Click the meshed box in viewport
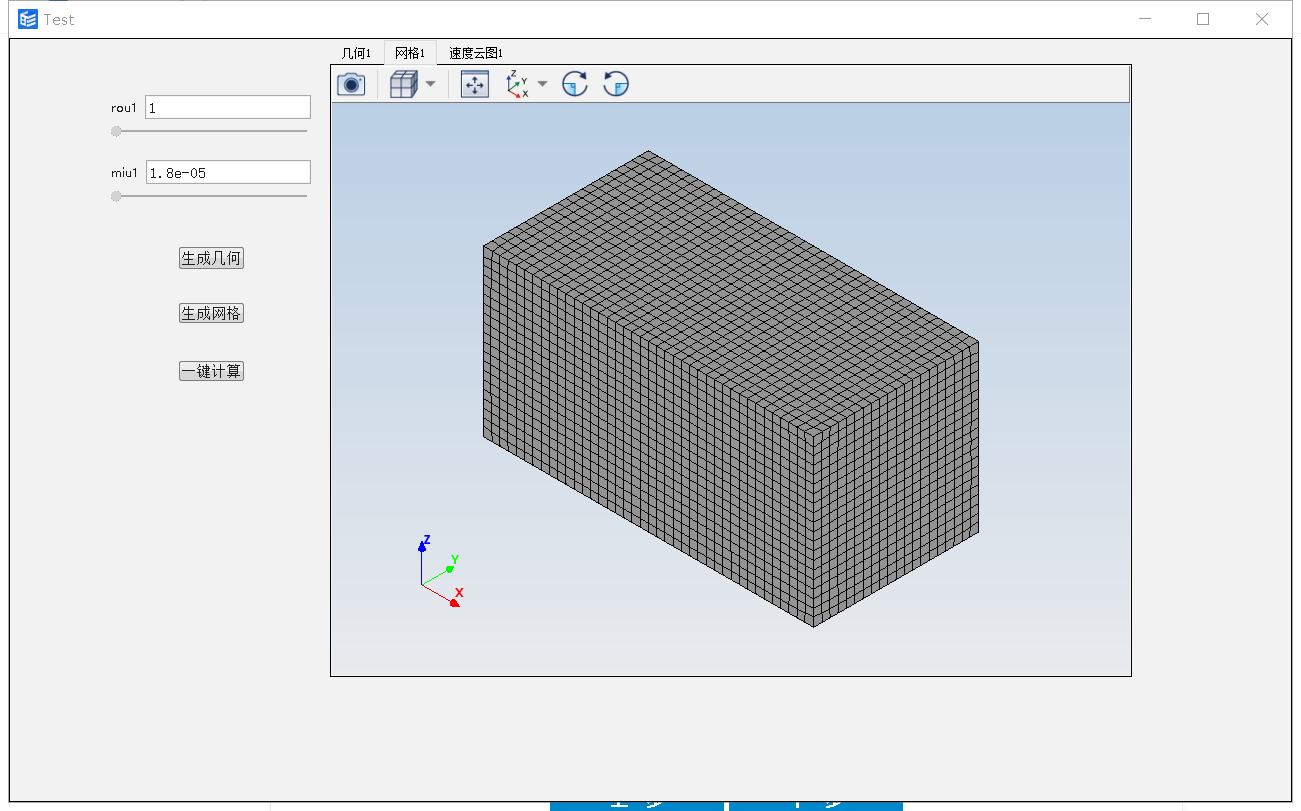The image size is (1301, 811). [x=731, y=389]
